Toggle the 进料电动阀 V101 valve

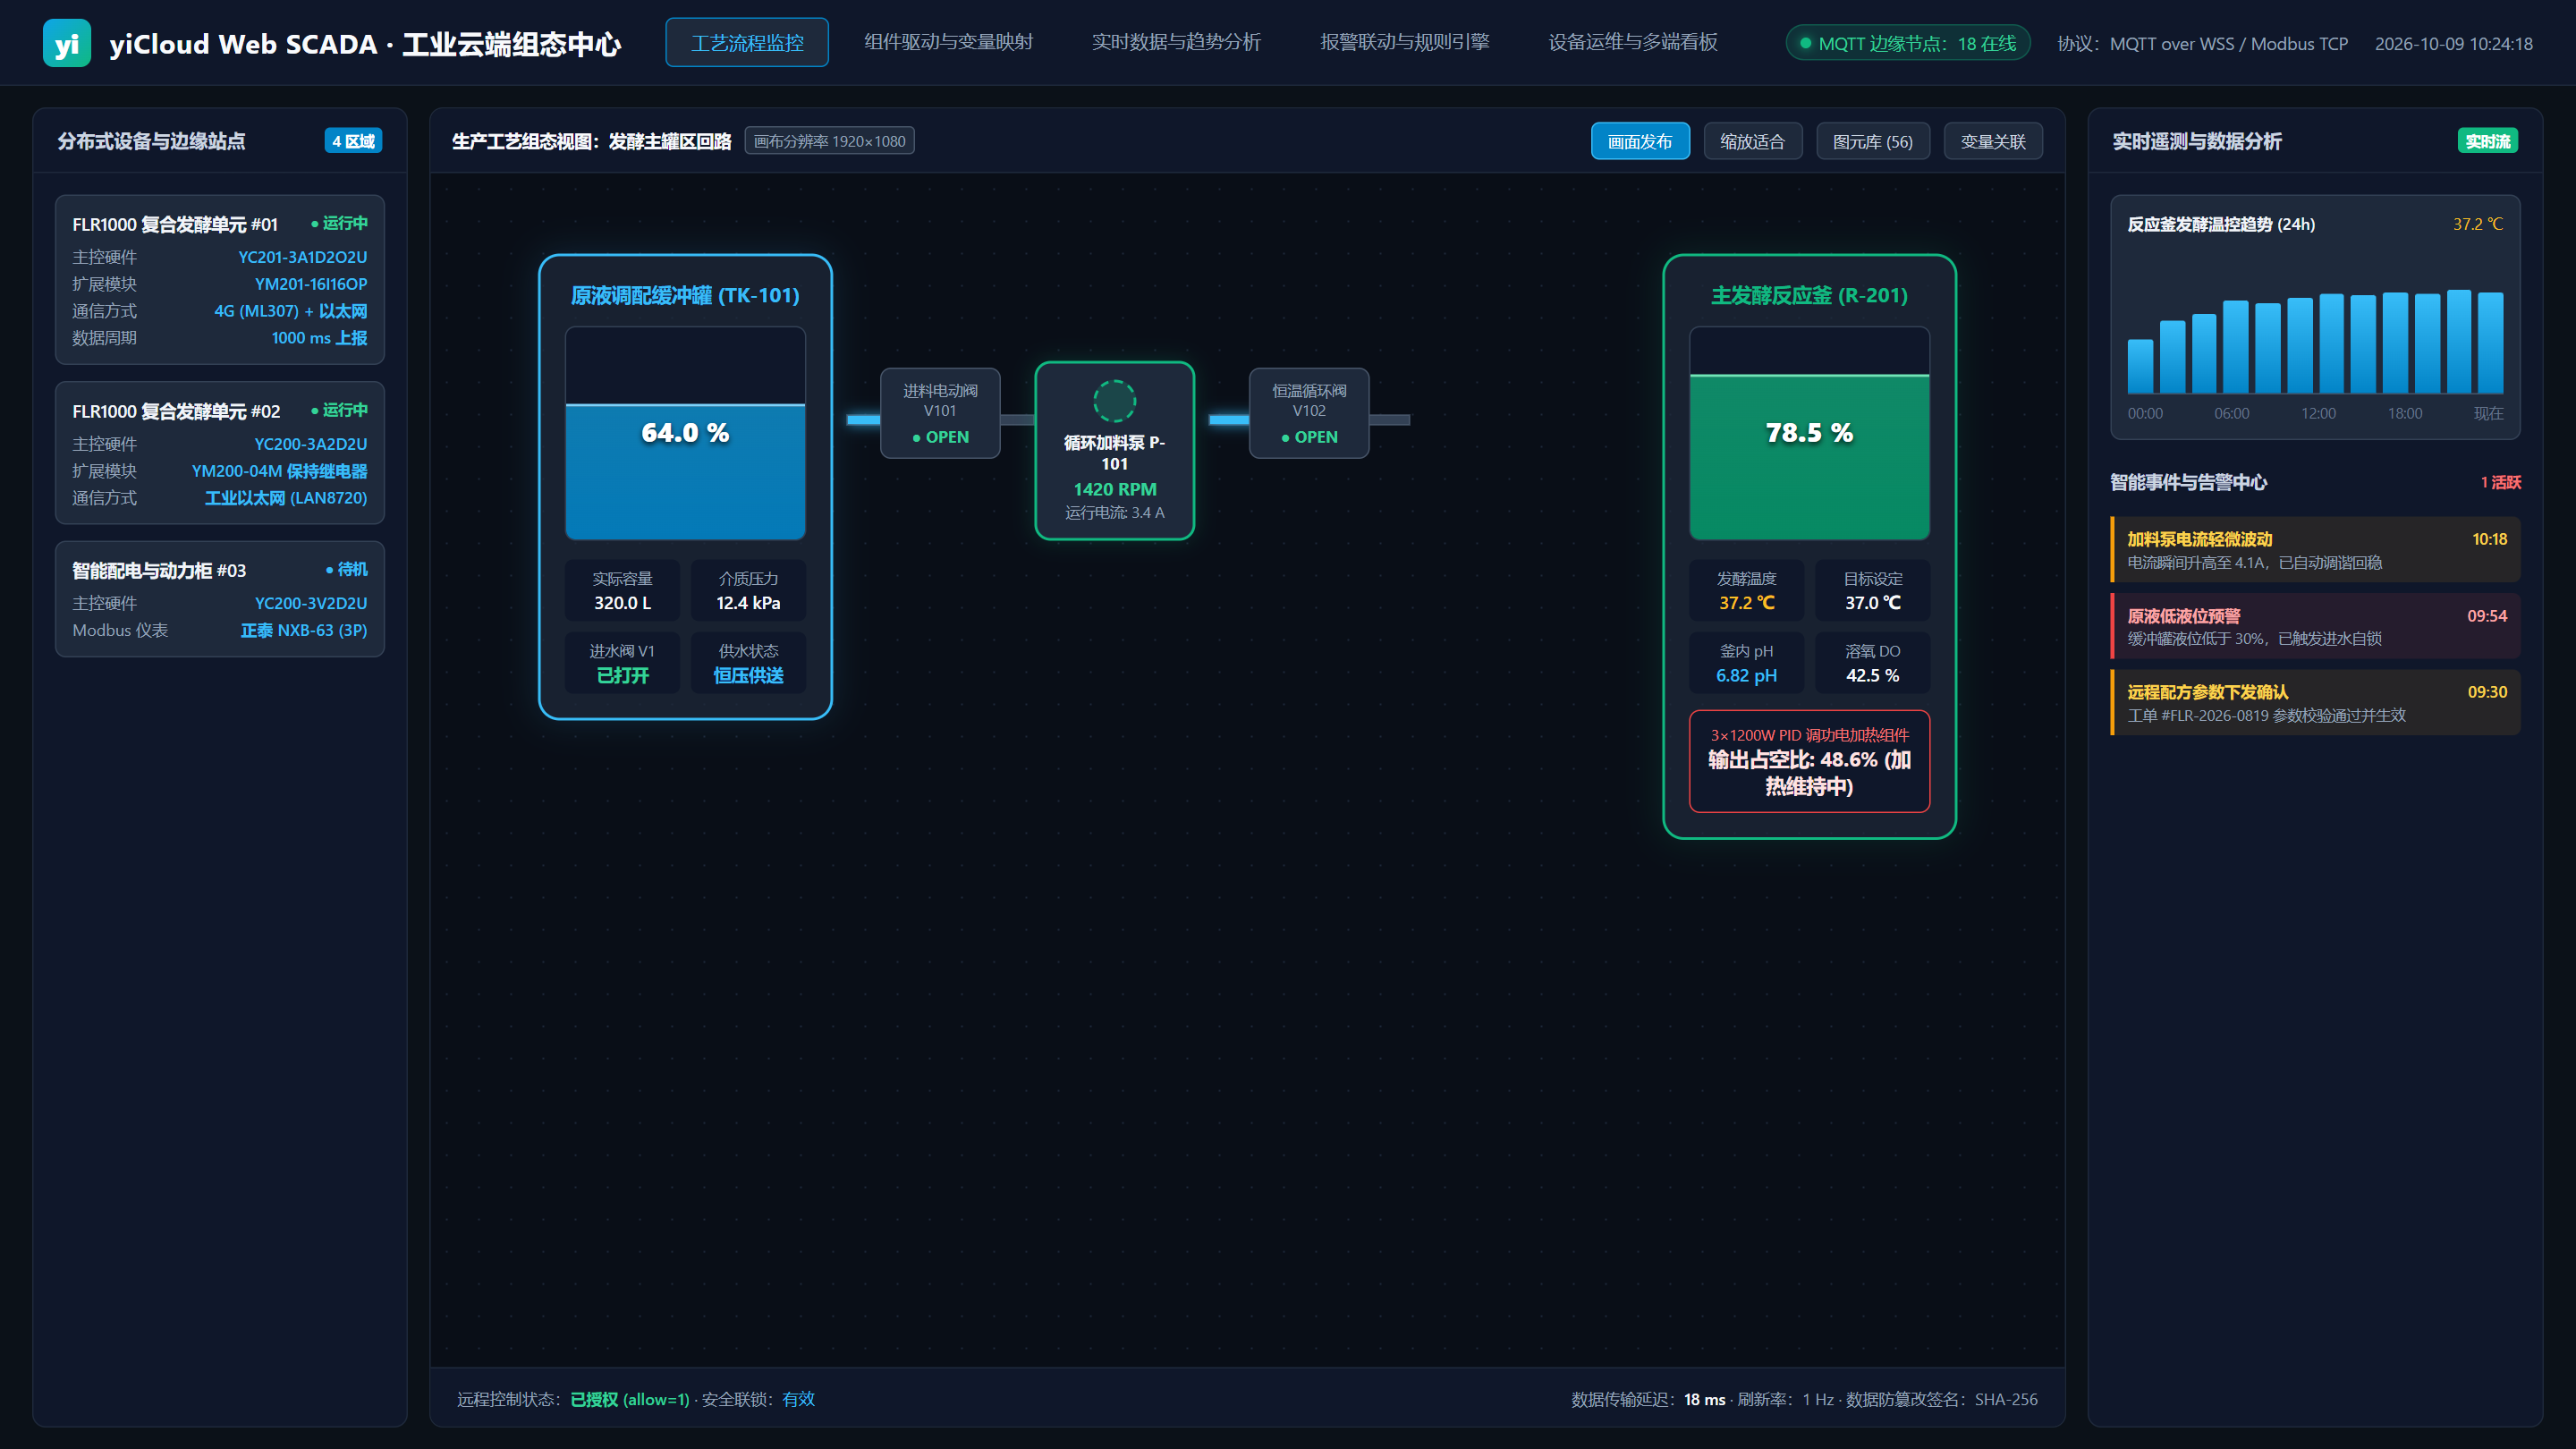click(x=940, y=413)
